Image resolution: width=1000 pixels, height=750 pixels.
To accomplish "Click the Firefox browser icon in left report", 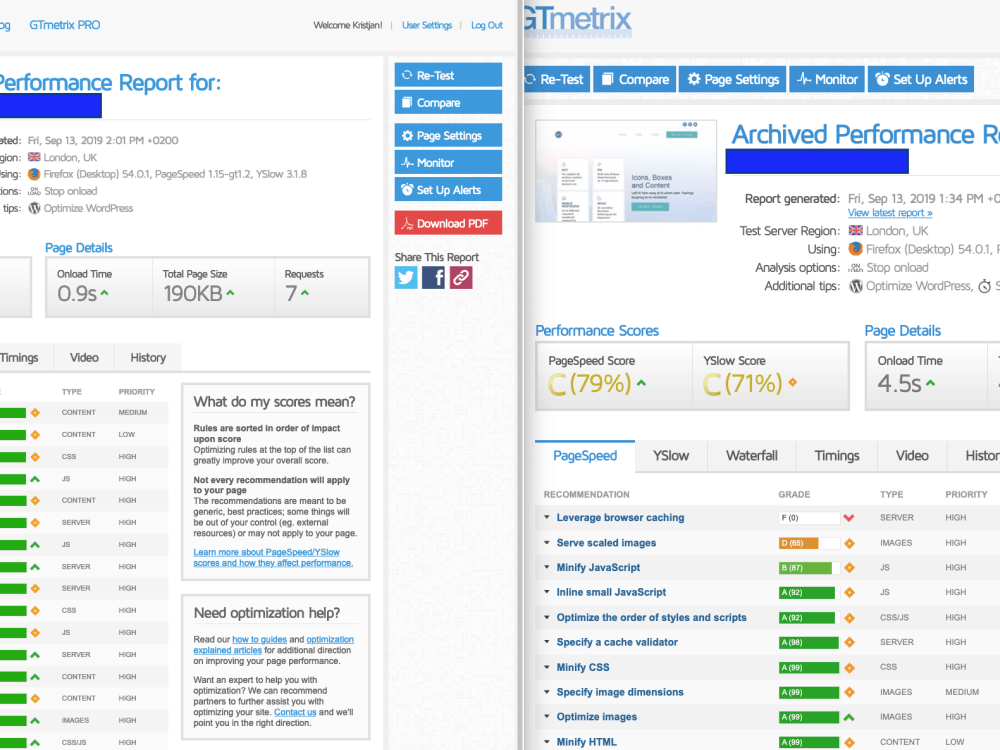I will tap(34, 174).
